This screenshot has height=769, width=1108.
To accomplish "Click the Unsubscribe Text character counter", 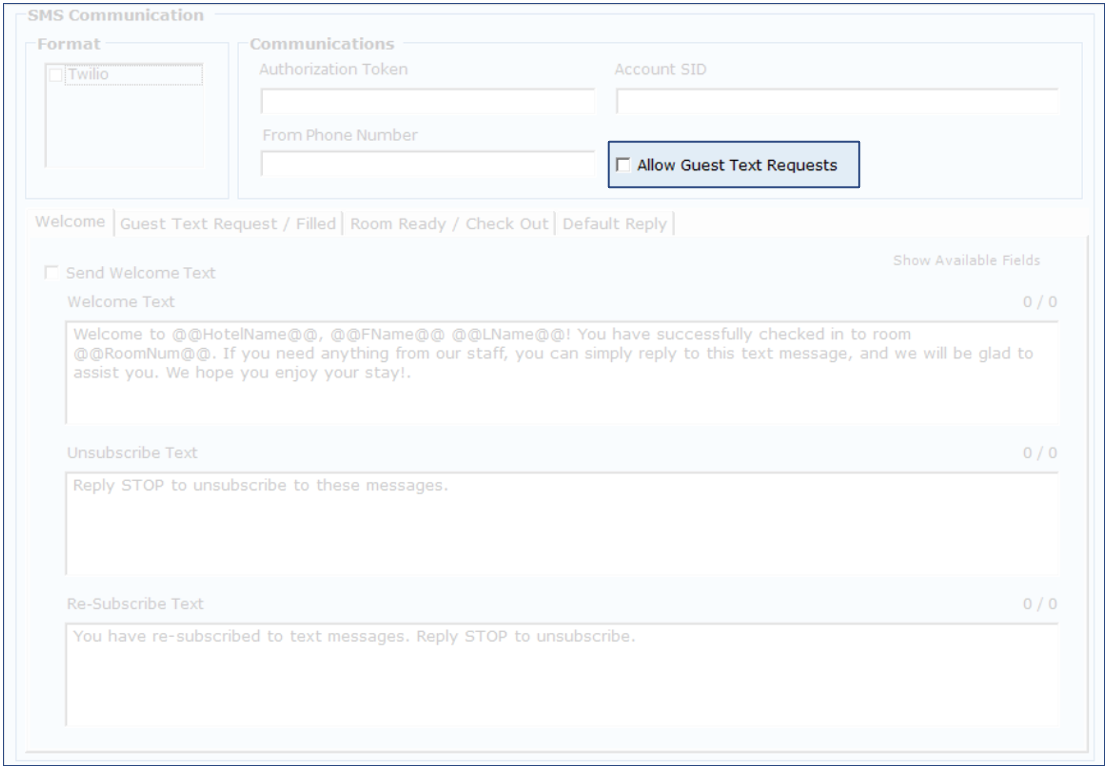I will point(1039,453).
